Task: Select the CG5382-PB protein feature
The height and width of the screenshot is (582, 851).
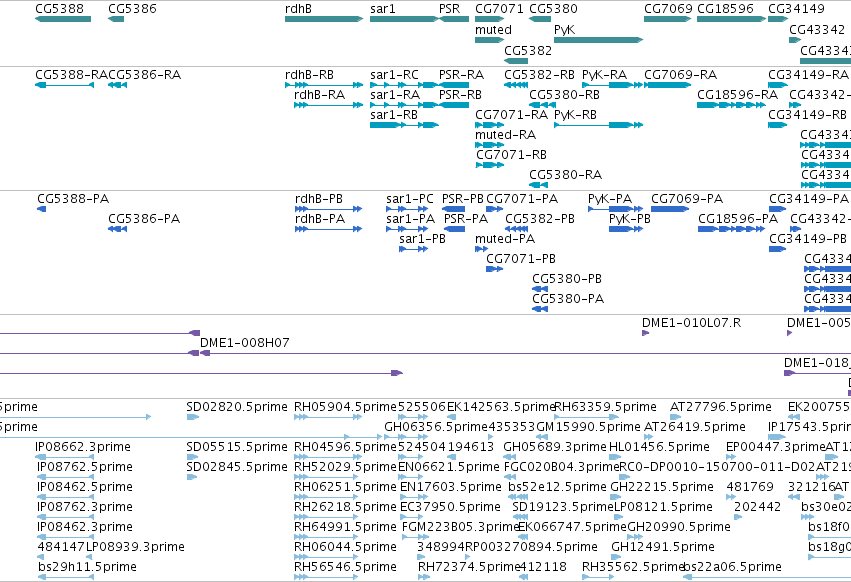Action: 516,229
